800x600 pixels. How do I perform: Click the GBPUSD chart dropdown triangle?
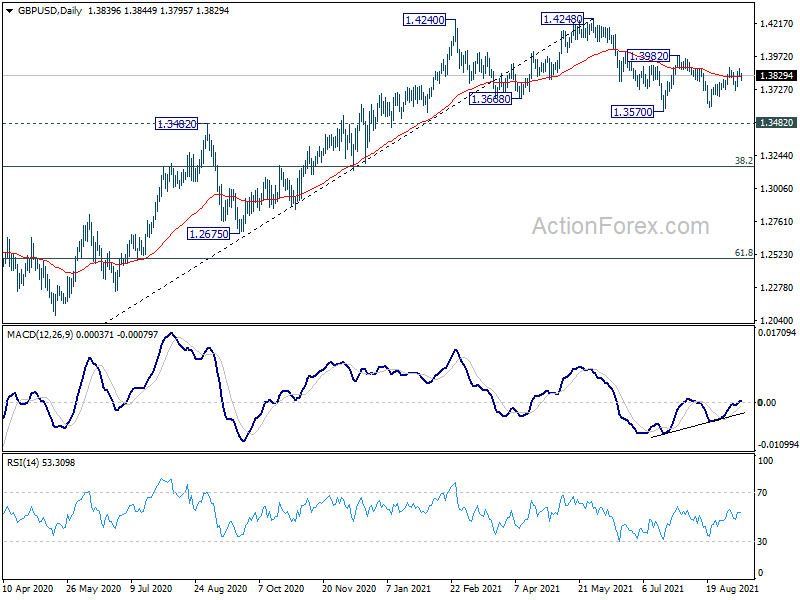(10, 11)
